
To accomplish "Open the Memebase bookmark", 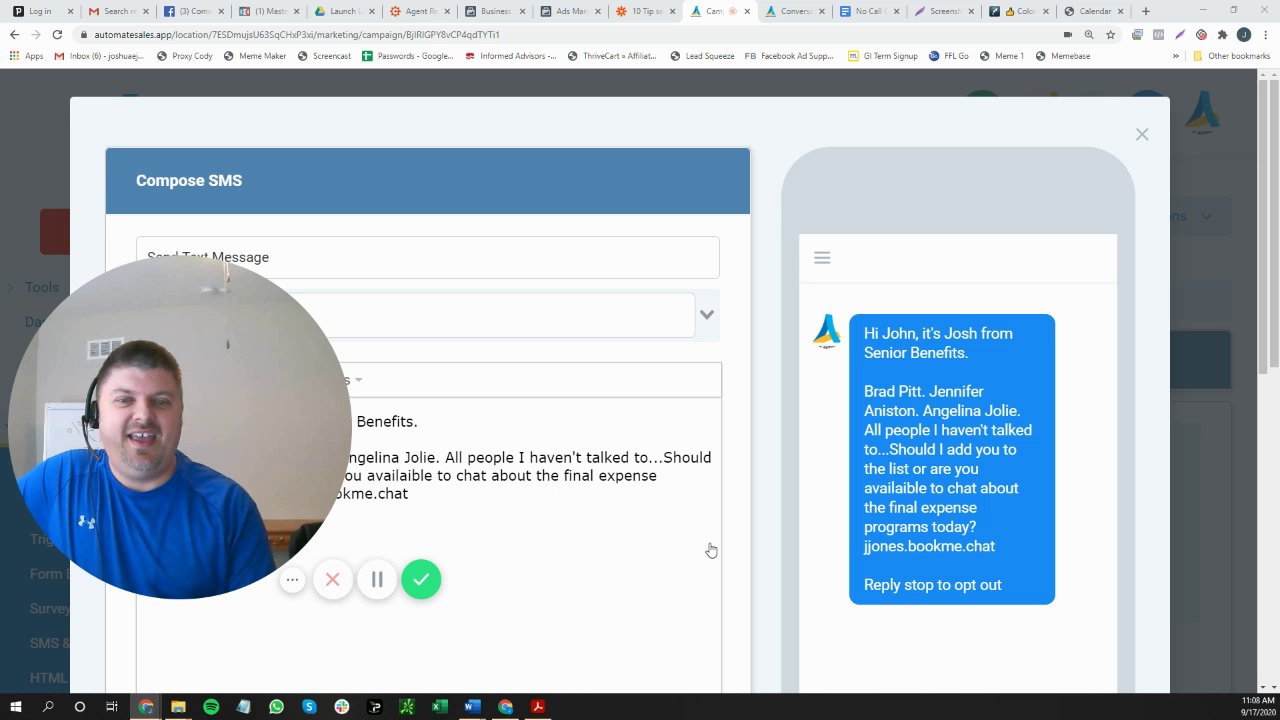I will tap(1062, 56).
